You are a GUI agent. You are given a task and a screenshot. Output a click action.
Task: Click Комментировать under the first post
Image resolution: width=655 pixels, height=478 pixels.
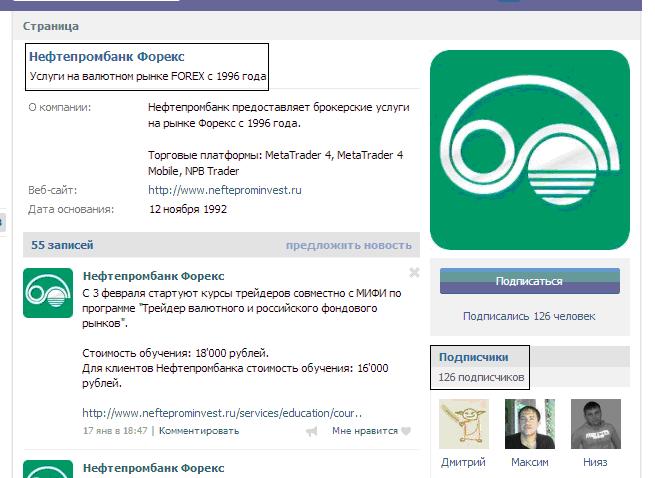click(199, 431)
